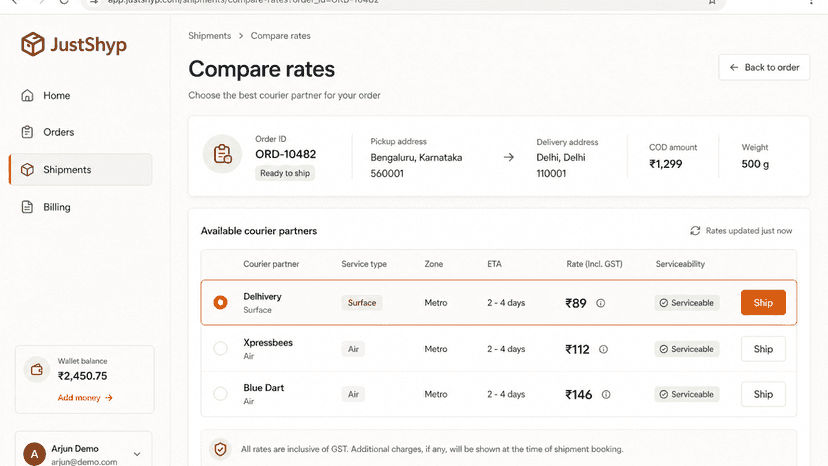828x466 pixels.
Task: Click the refresh rates icon
Action: click(x=695, y=231)
